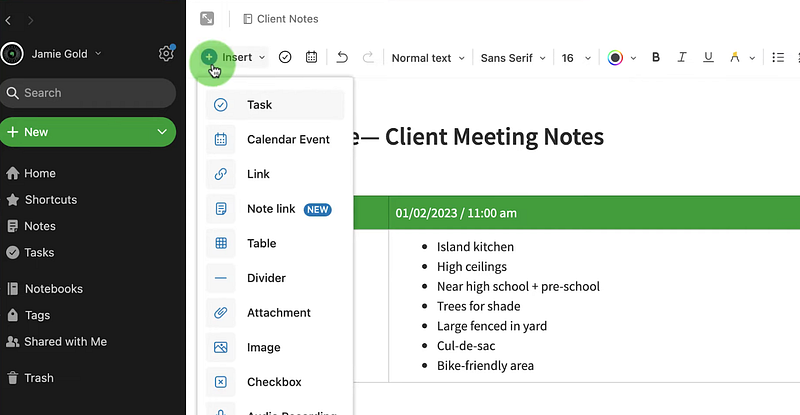Click the font color circle swatch

click(615, 58)
